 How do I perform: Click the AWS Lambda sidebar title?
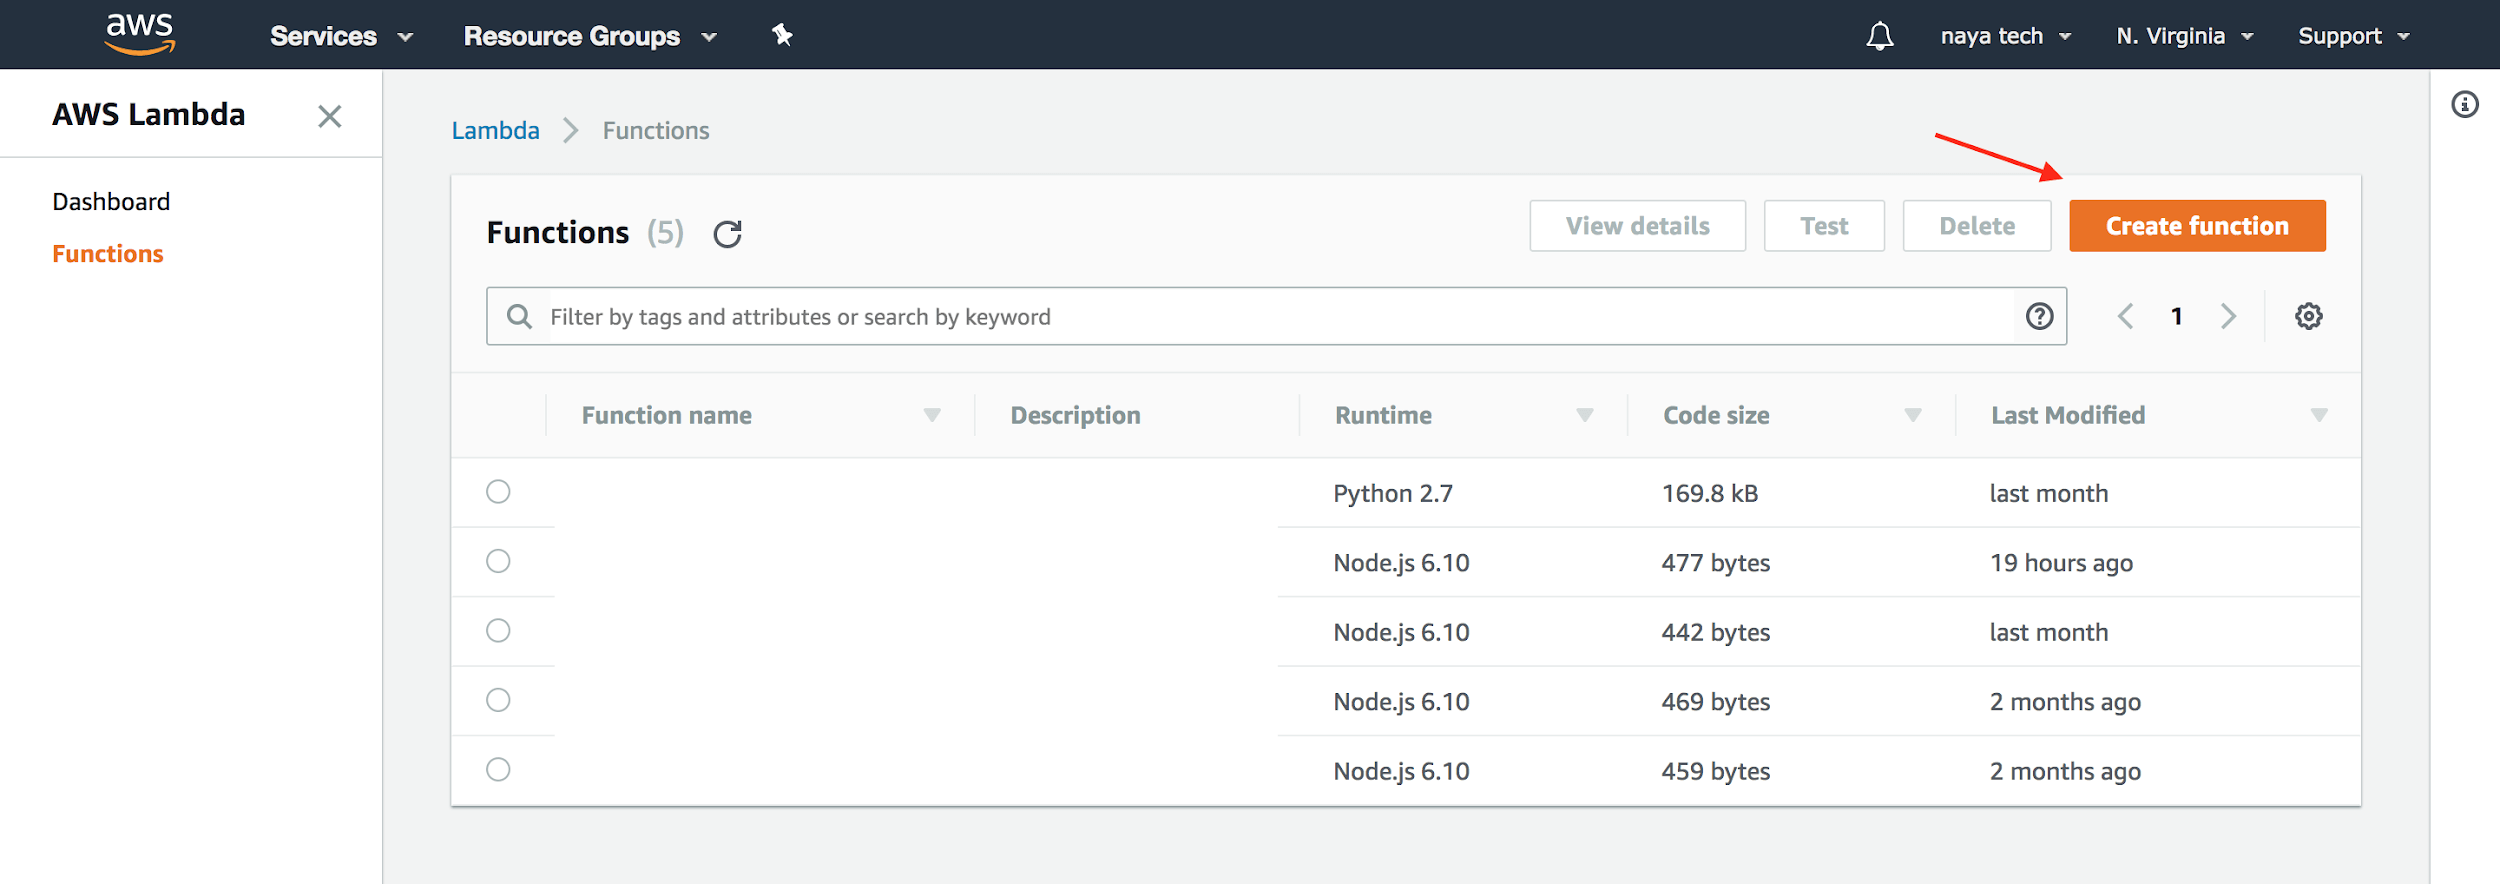pyautogui.click(x=149, y=114)
